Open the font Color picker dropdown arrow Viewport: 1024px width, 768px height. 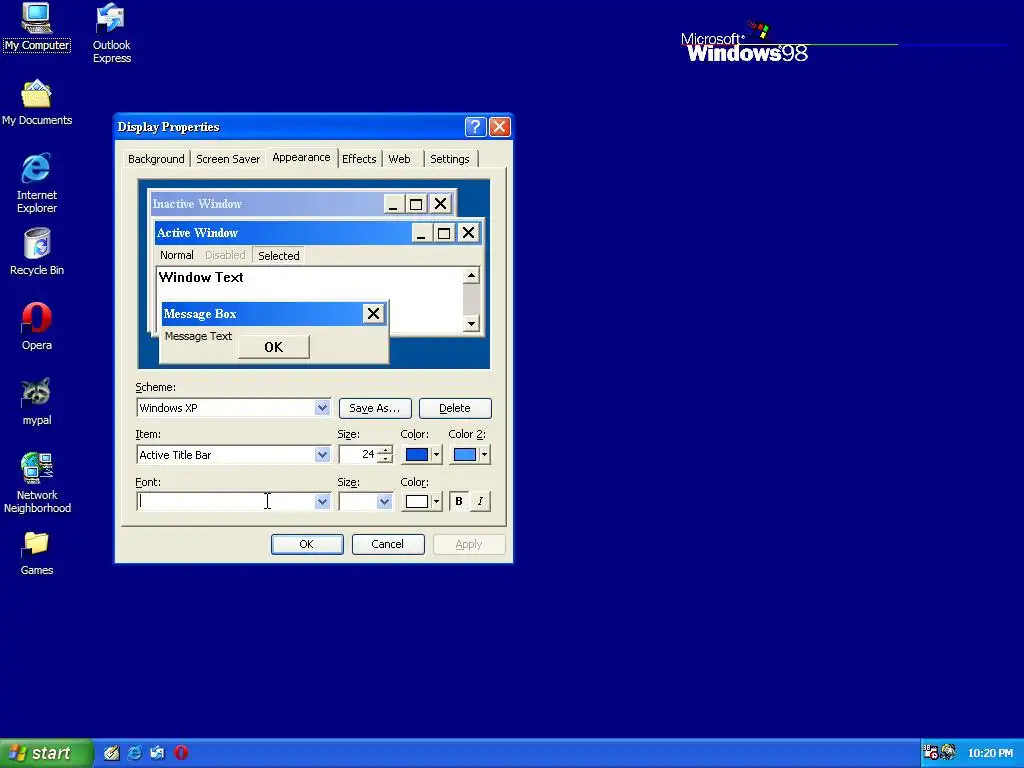point(436,502)
